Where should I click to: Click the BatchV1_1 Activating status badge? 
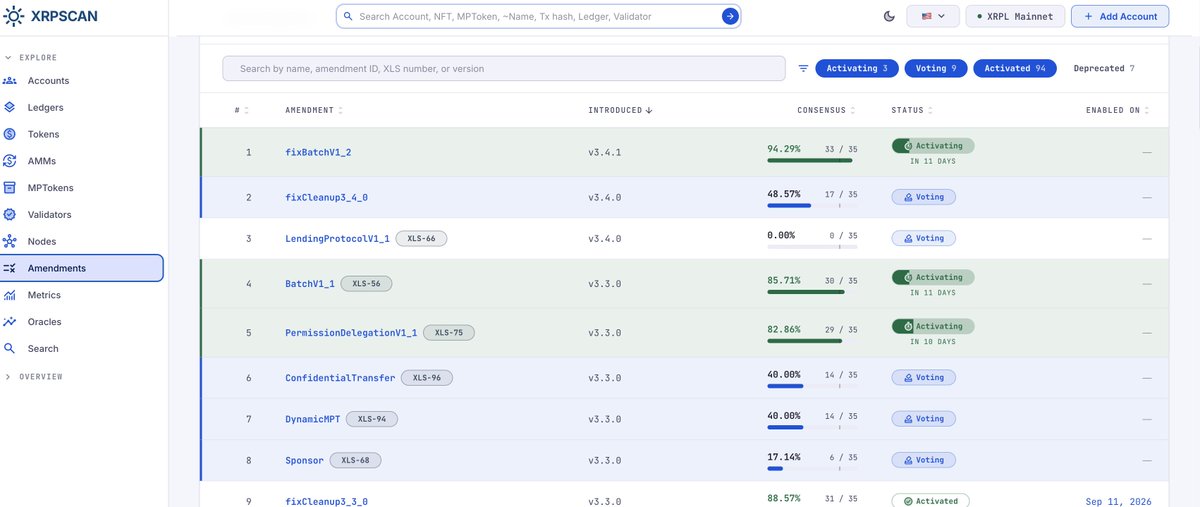[933, 278]
